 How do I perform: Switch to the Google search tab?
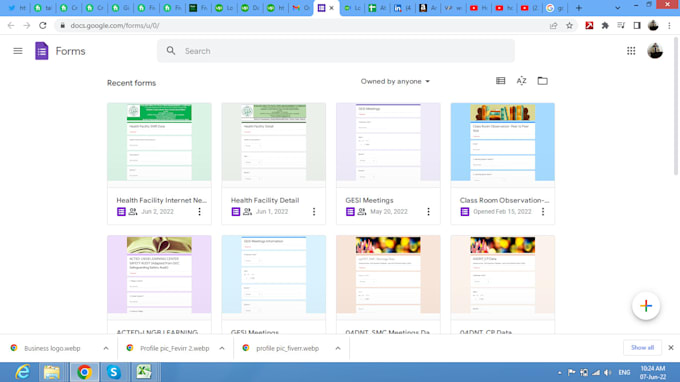[x=556, y=8]
